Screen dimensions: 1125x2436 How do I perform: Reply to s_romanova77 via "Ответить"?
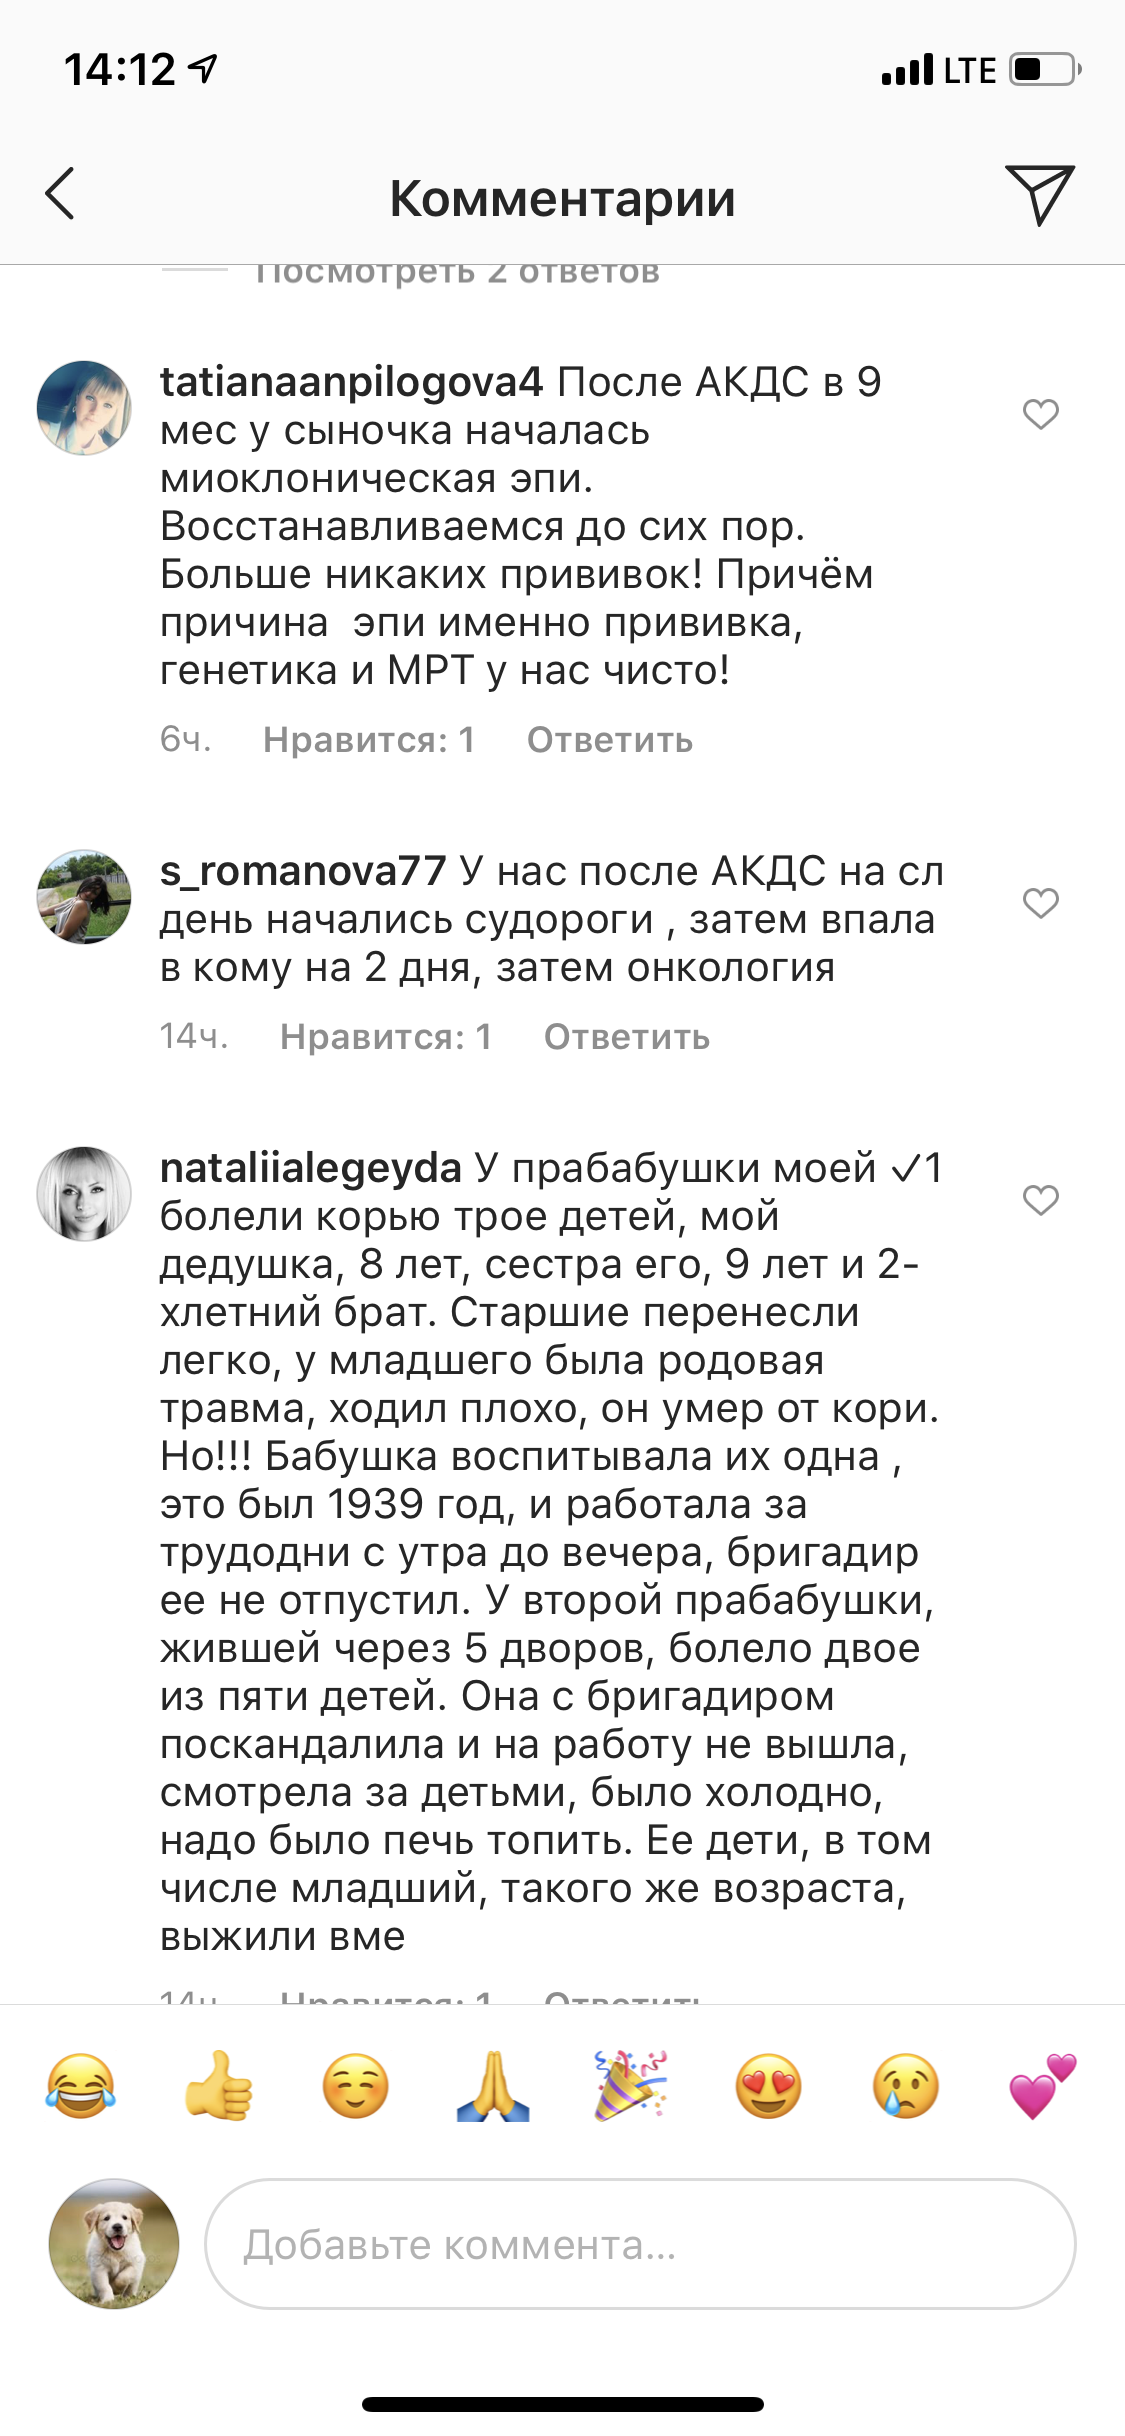(626, 1037)
